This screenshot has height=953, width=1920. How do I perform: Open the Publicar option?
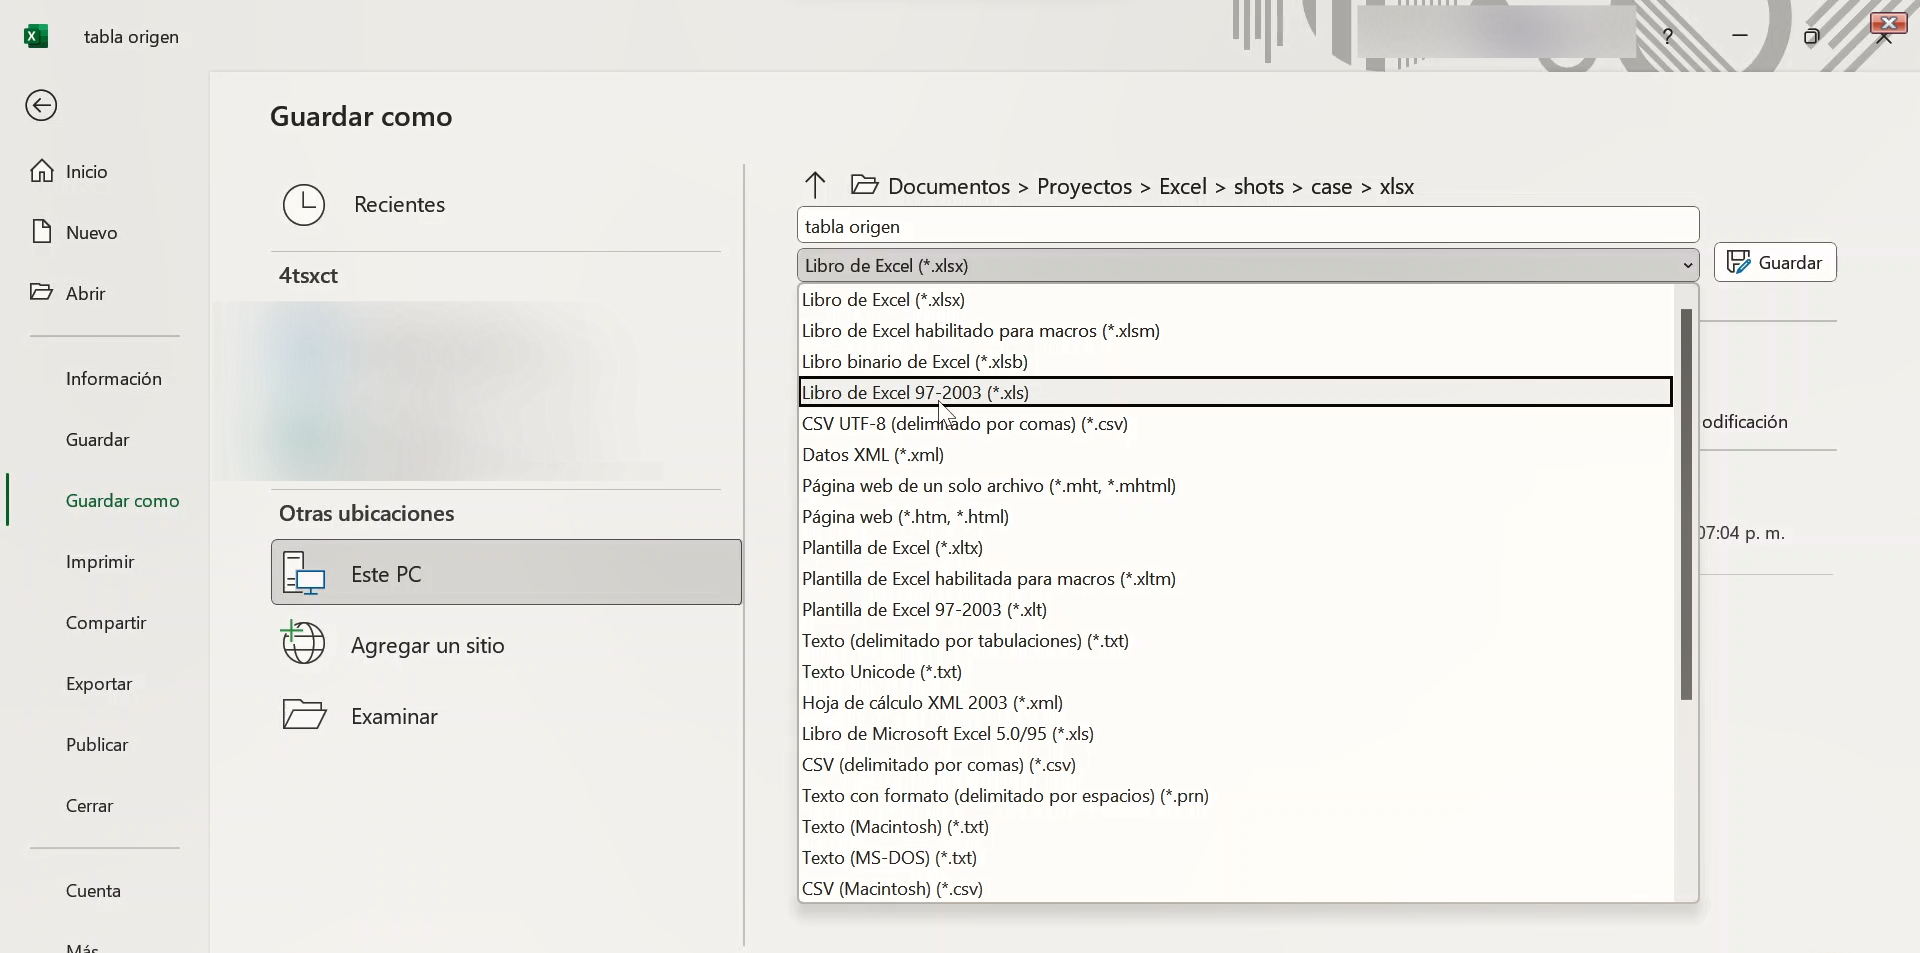[97, 744]
